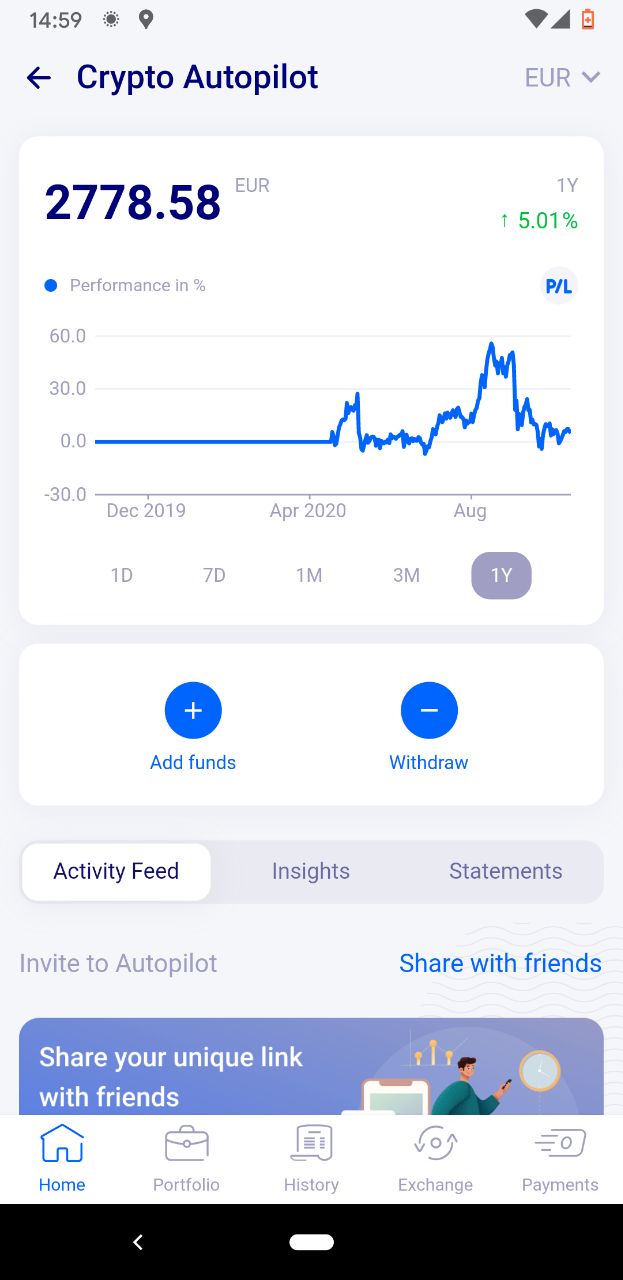Image resolution: width=623 pixels, height=1280 pixels.
Task: Switch to the Insights tab
Action: click(x=311, y=871)
